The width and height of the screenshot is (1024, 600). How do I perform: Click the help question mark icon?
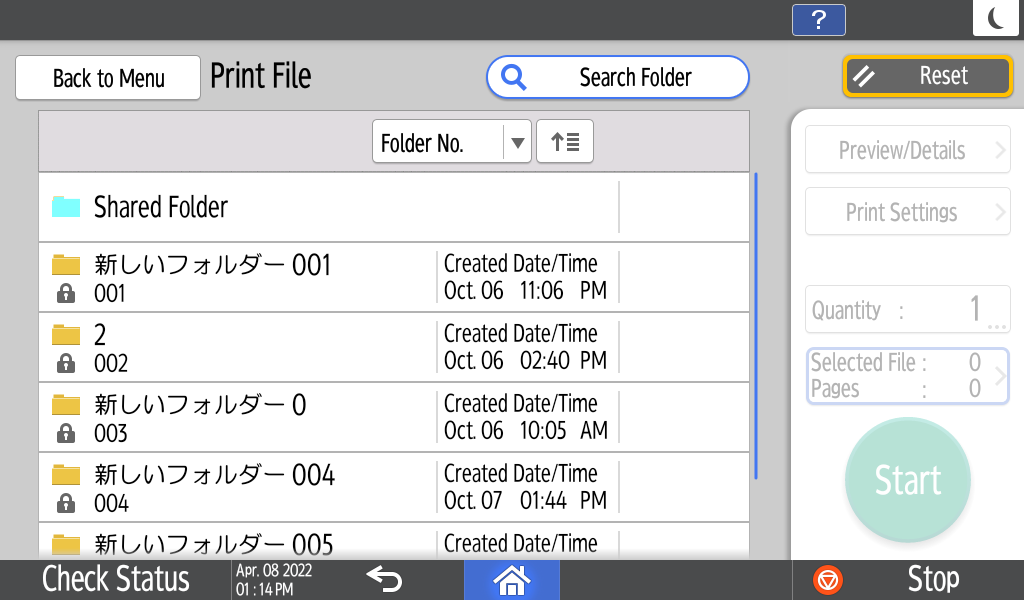[x=818, y=20]
